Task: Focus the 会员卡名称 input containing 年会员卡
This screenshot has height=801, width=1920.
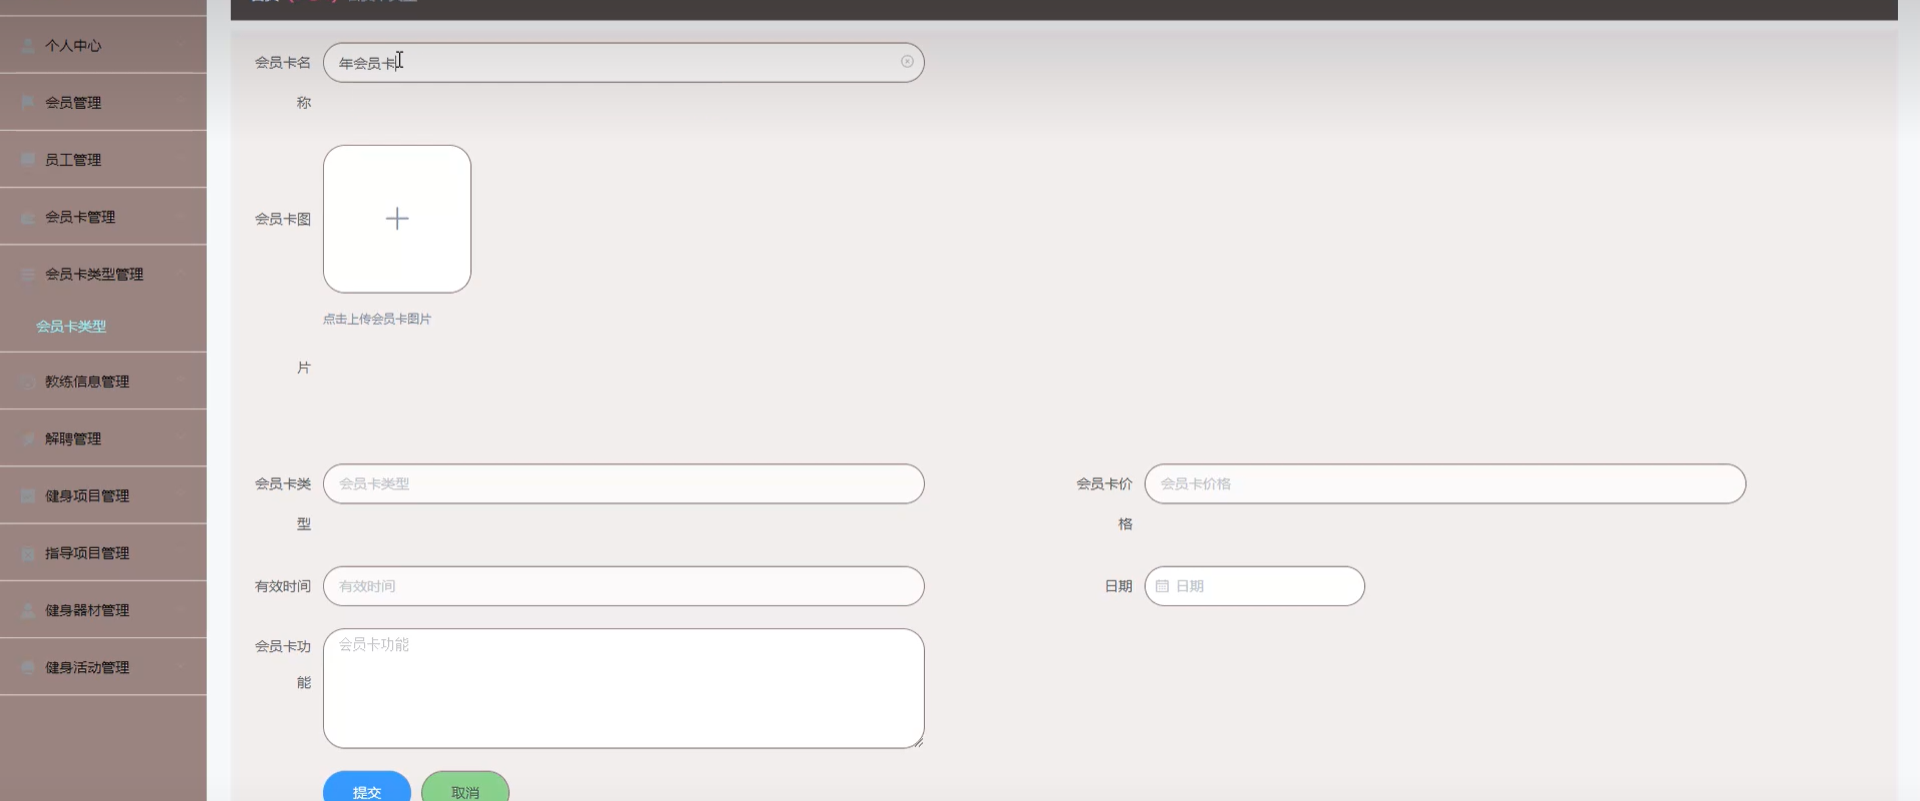Action: point(623,62)
